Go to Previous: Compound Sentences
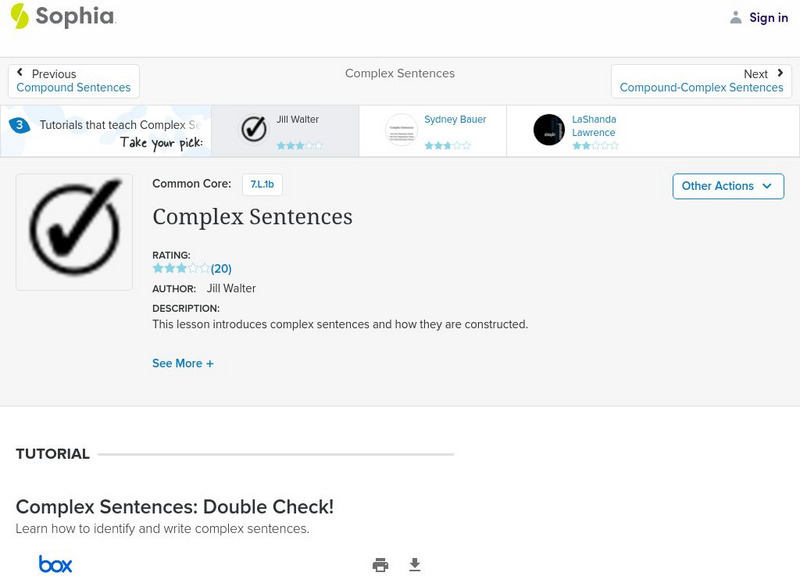Screen dimensions: 800x576 click(74, 81)
